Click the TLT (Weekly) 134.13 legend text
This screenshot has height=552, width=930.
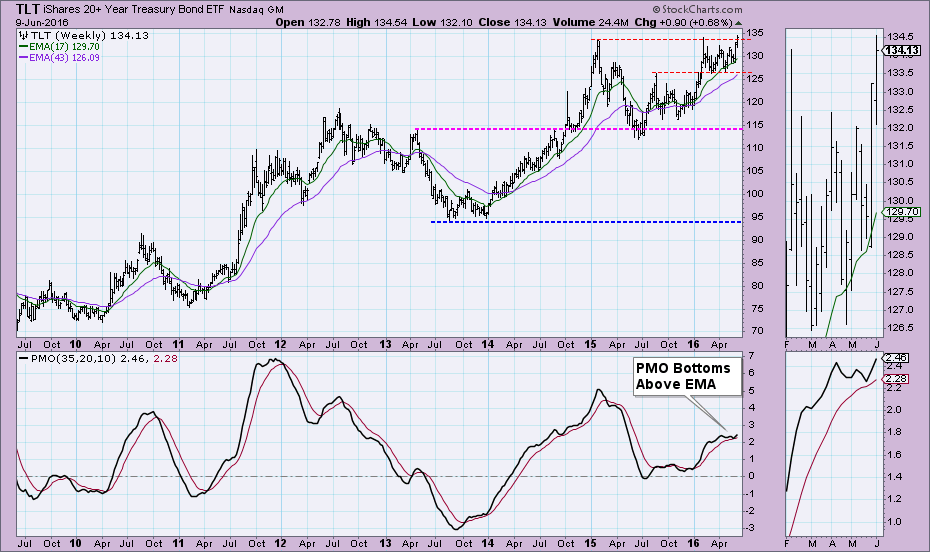90,35
